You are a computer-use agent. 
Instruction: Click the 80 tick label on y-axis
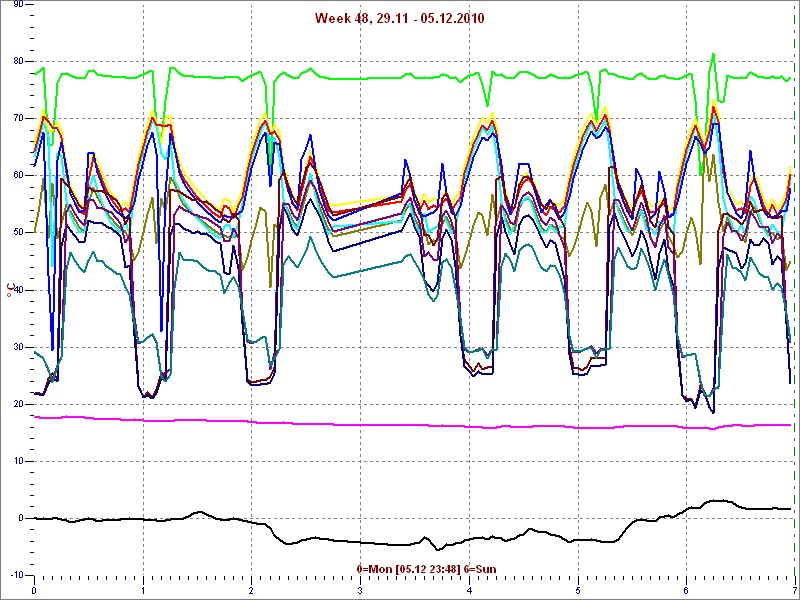[17, 61]
